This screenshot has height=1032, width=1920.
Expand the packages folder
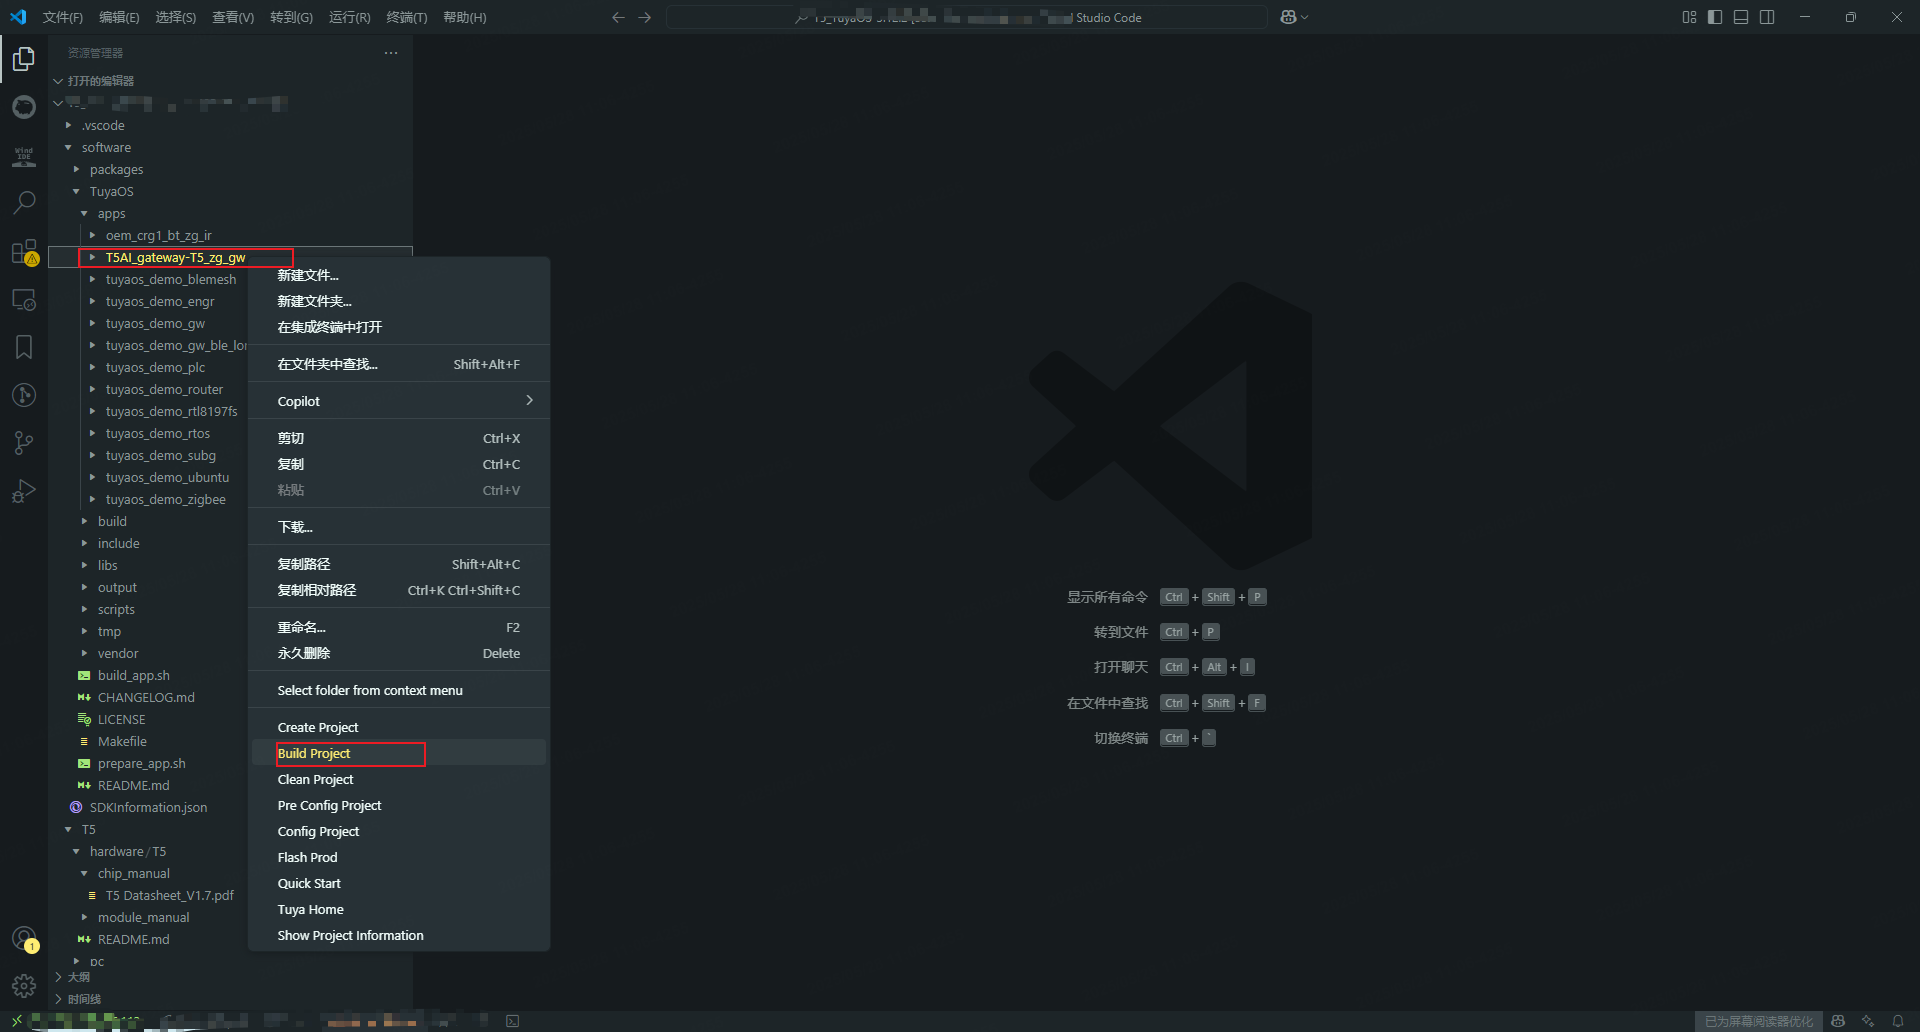click(x=76, y=169)
